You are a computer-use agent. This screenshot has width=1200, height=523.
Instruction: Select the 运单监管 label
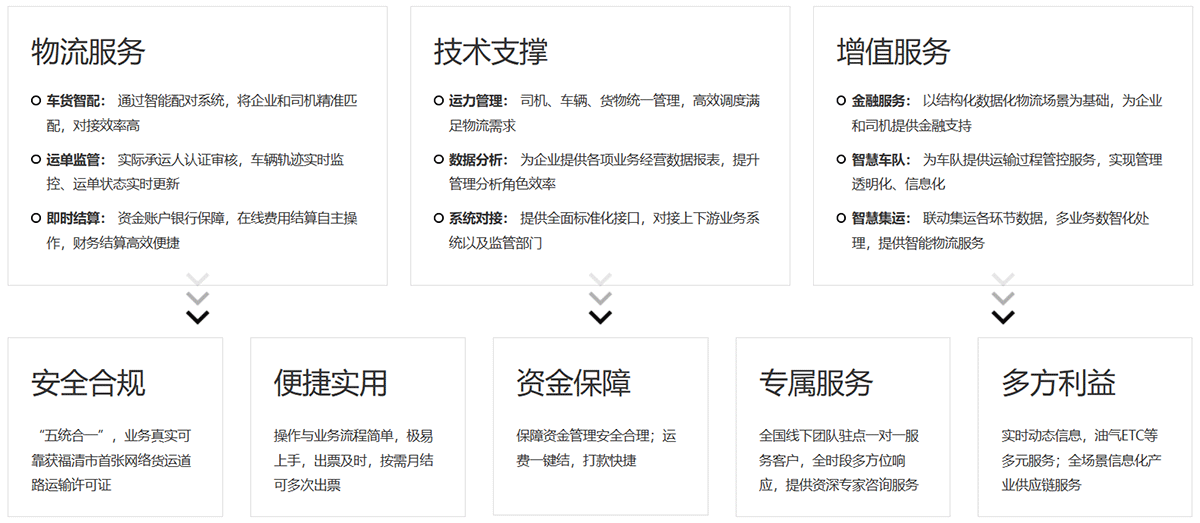[76, 159]
